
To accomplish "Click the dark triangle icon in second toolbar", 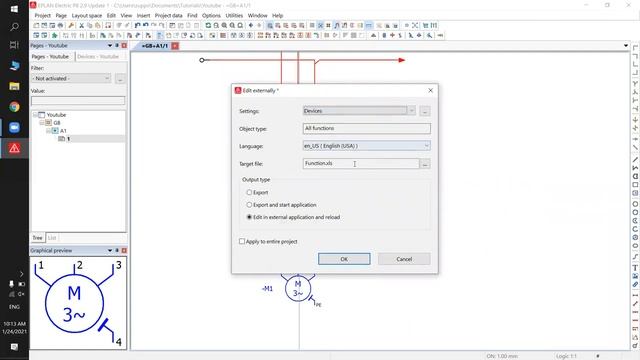I will pos(373,36).
